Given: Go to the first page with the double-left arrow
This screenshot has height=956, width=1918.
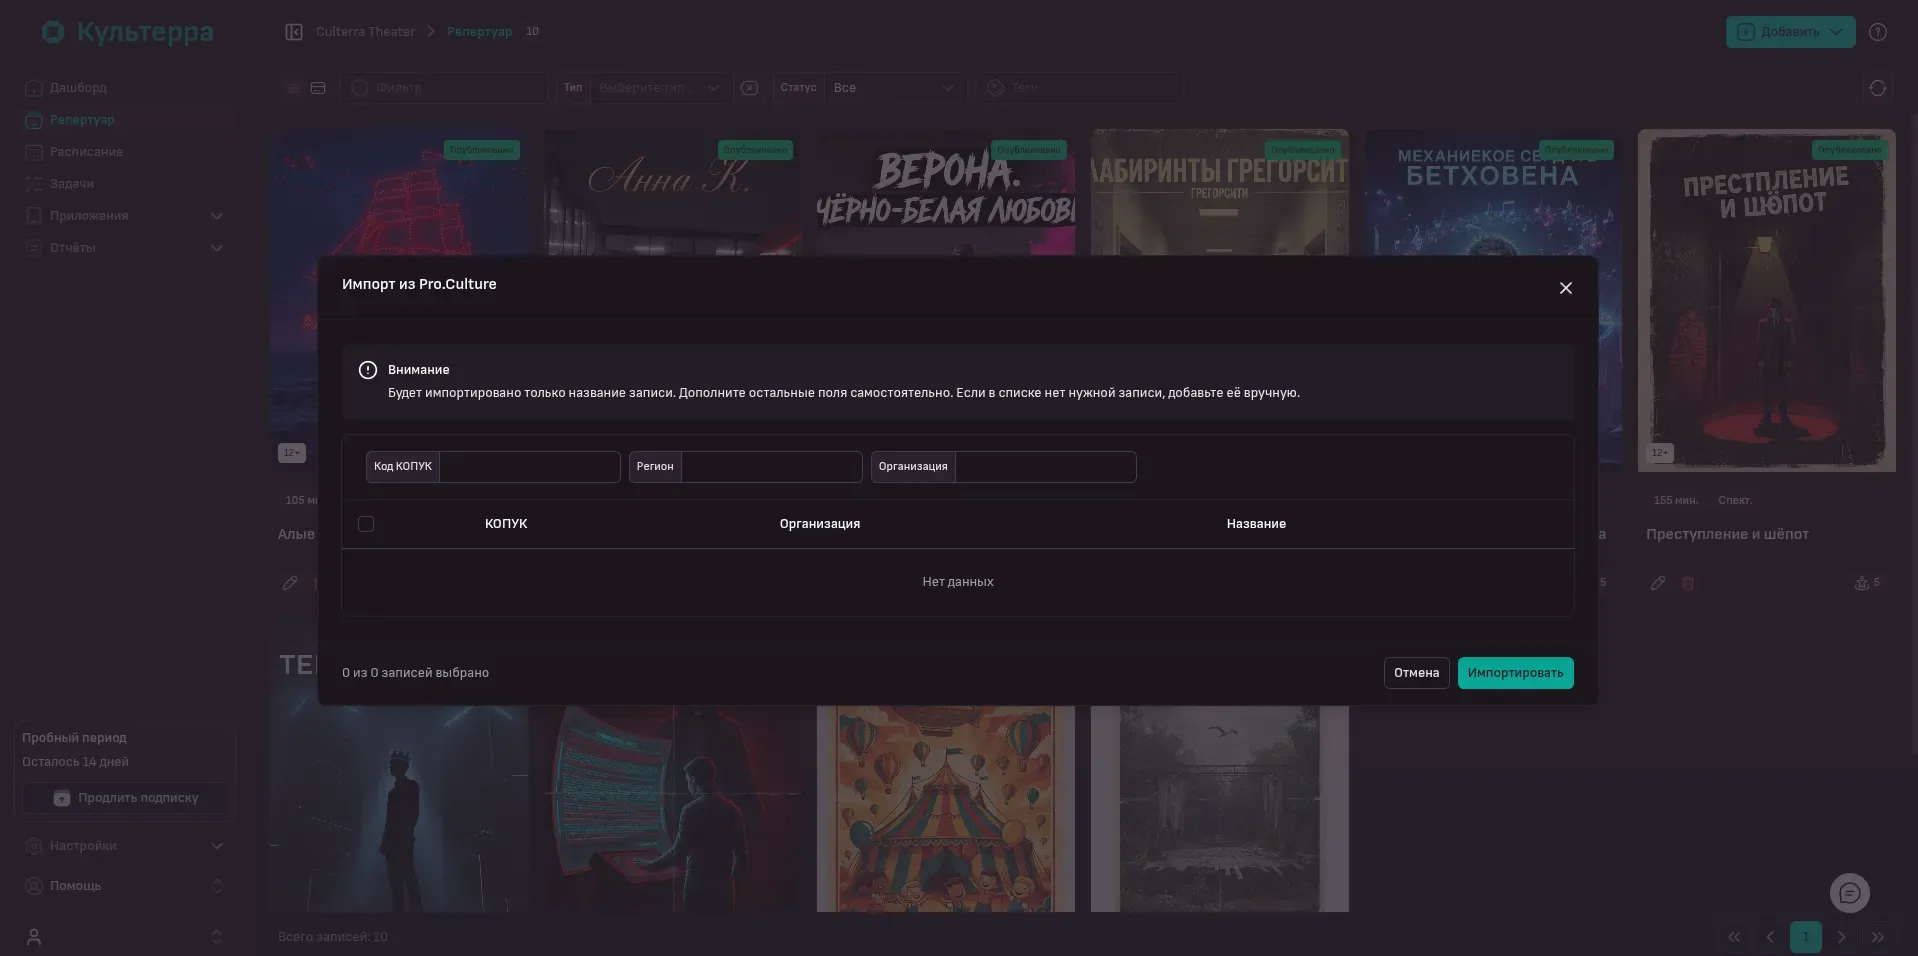Looking at the screenshot, I should pyautogui.click(x=1734, y=937).
